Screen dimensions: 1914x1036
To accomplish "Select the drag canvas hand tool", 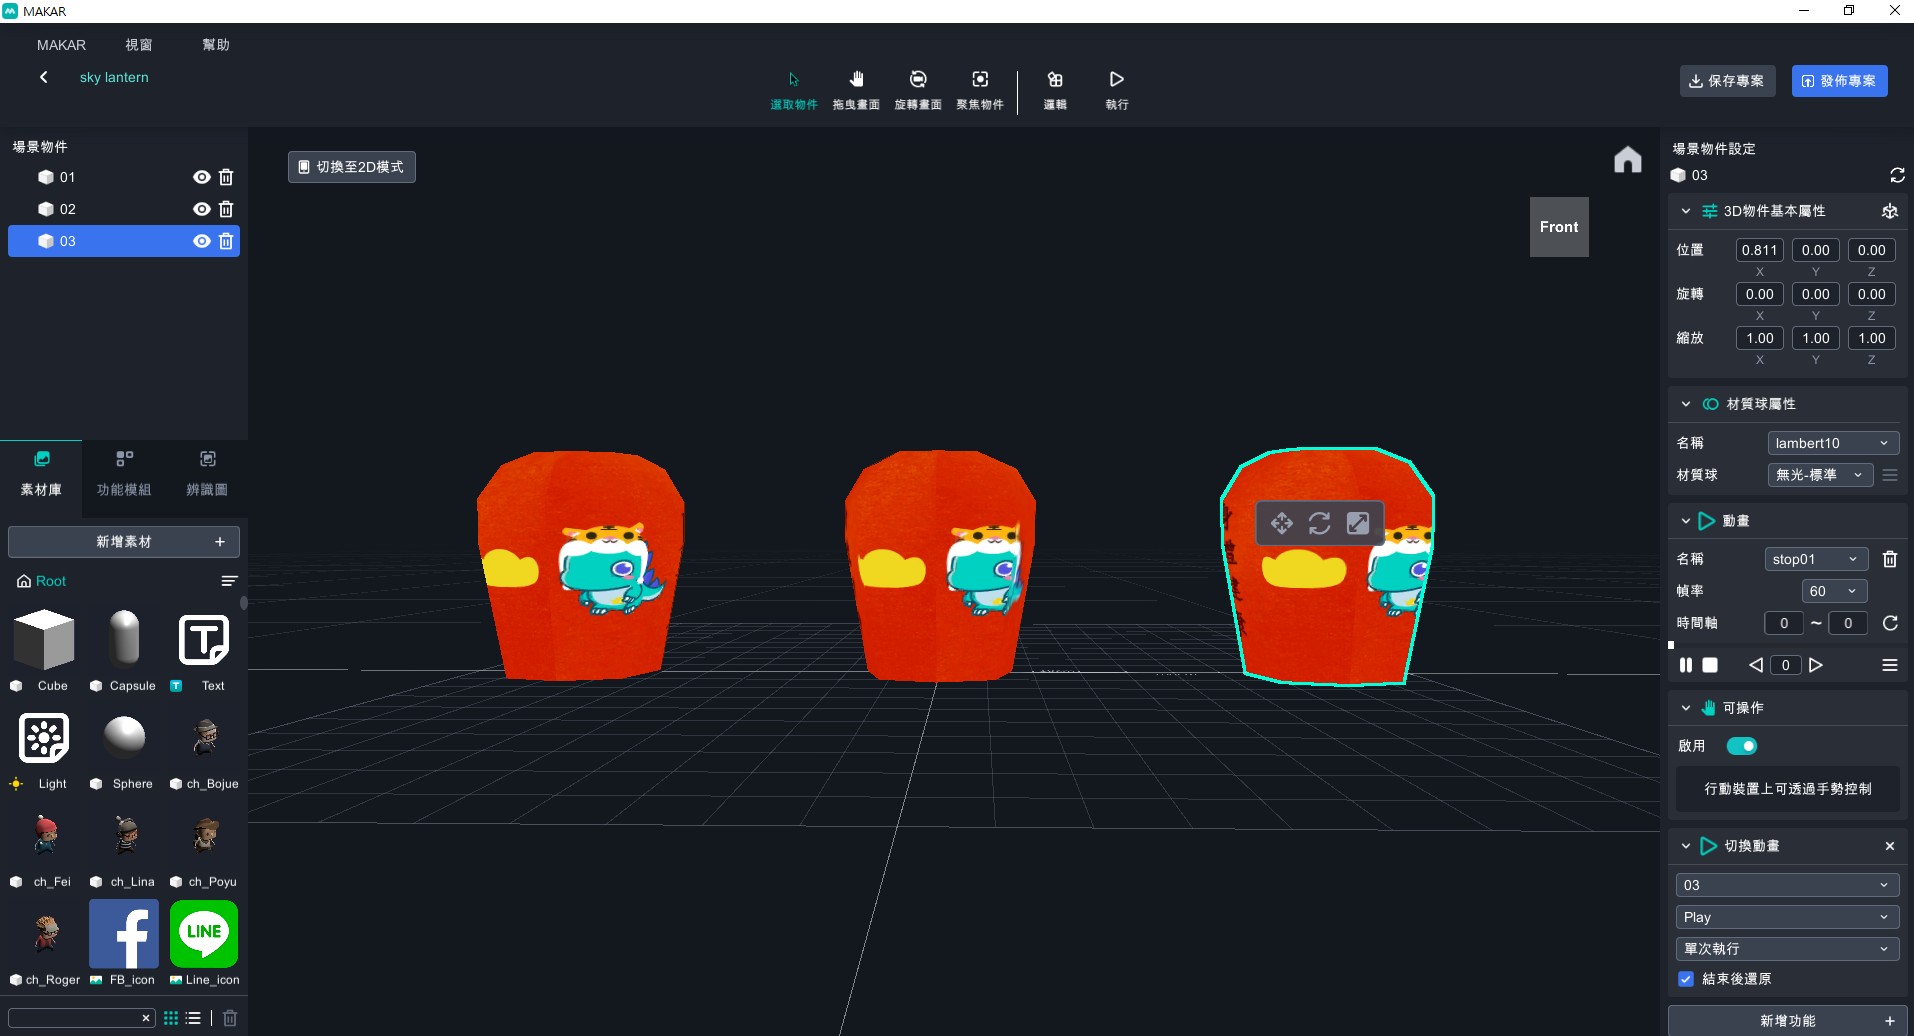I will [856, 80].
